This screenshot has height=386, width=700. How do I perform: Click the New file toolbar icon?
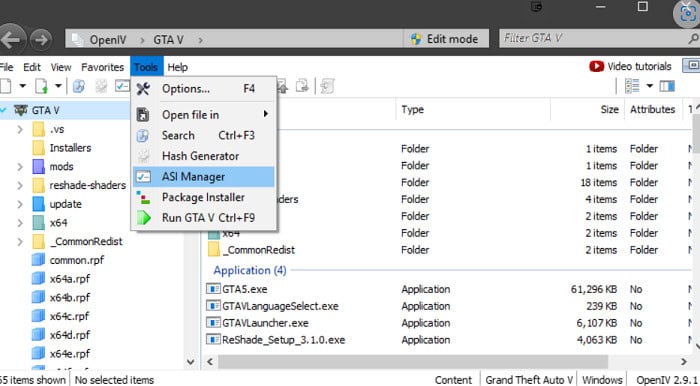5,86
